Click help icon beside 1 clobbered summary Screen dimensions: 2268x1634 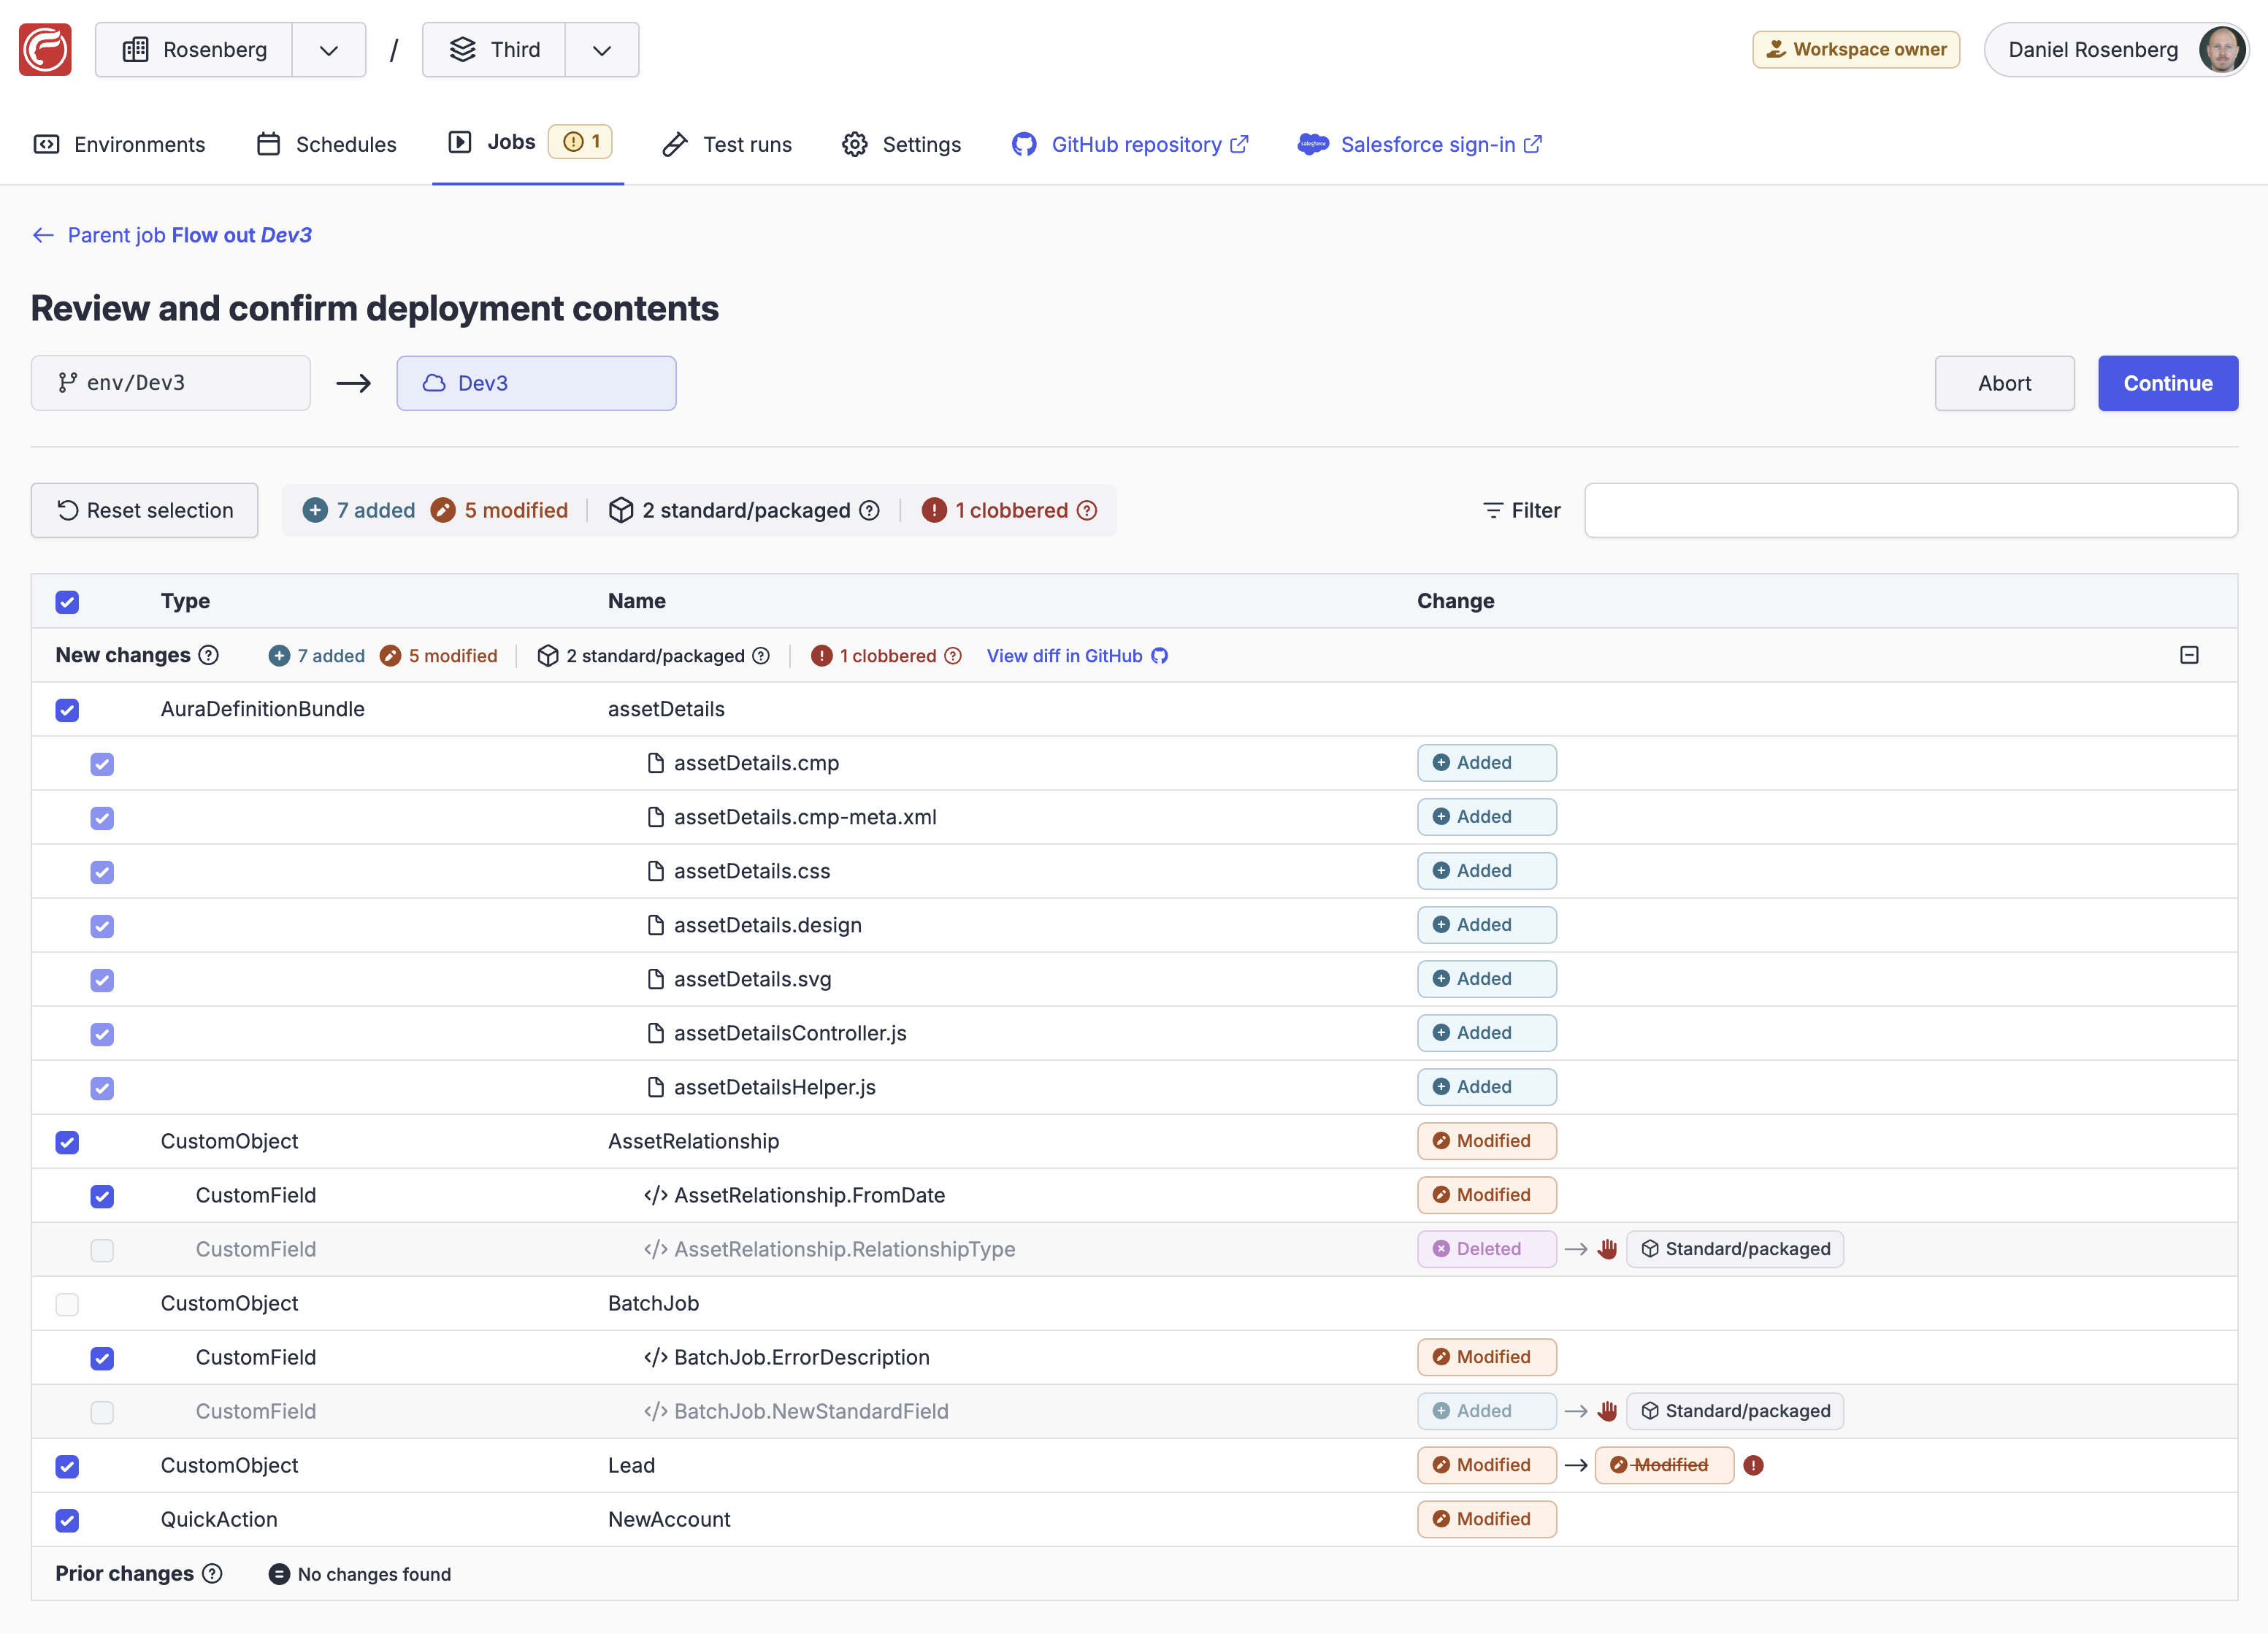pyautogui.click(x=1087, y=511)
